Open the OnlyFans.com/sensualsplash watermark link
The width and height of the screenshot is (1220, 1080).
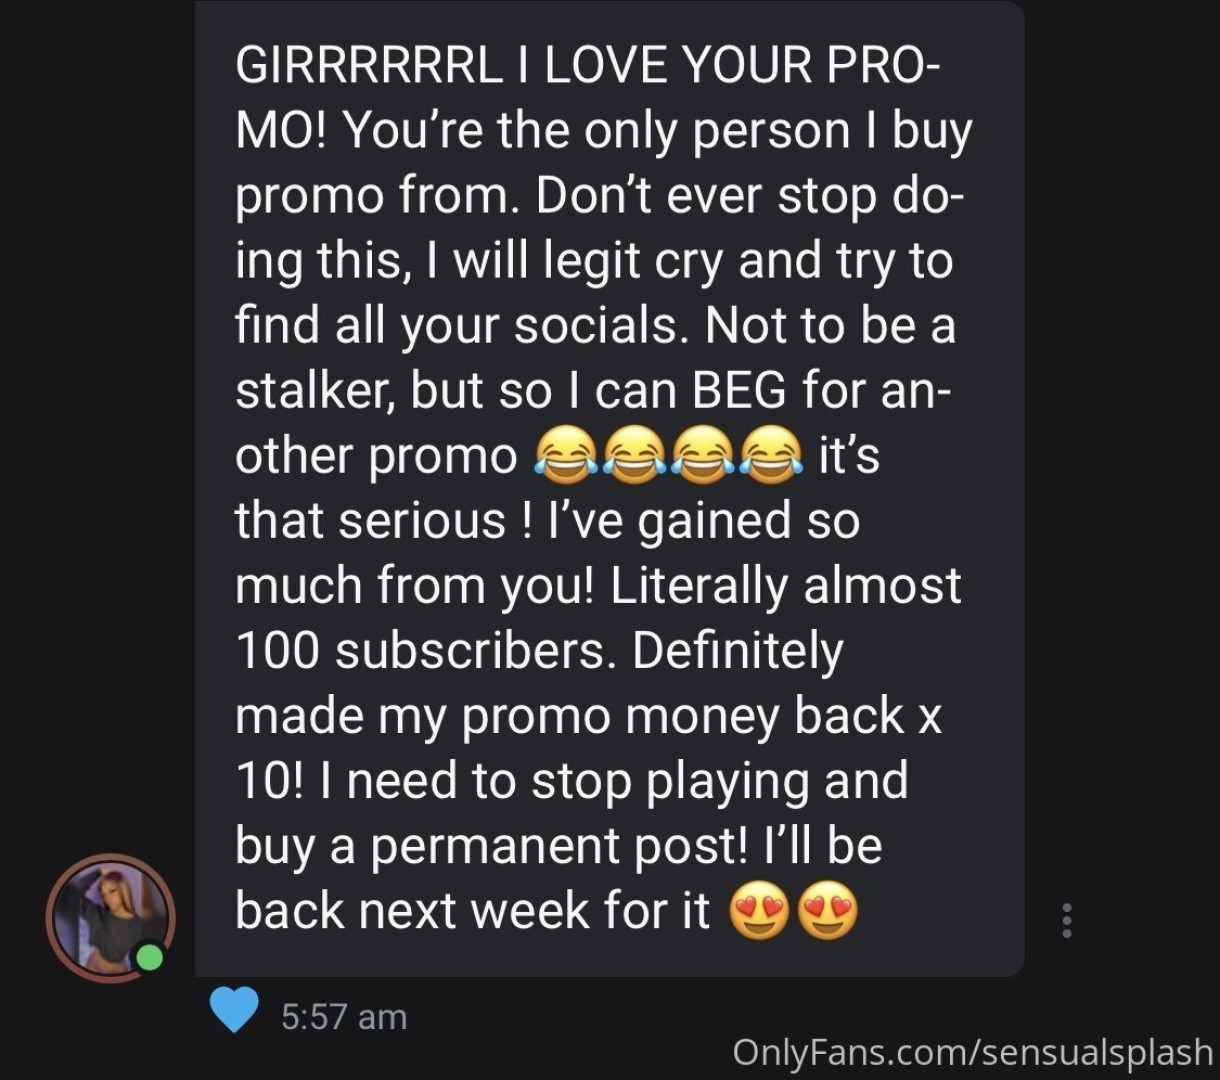(x=972, y=1052)
